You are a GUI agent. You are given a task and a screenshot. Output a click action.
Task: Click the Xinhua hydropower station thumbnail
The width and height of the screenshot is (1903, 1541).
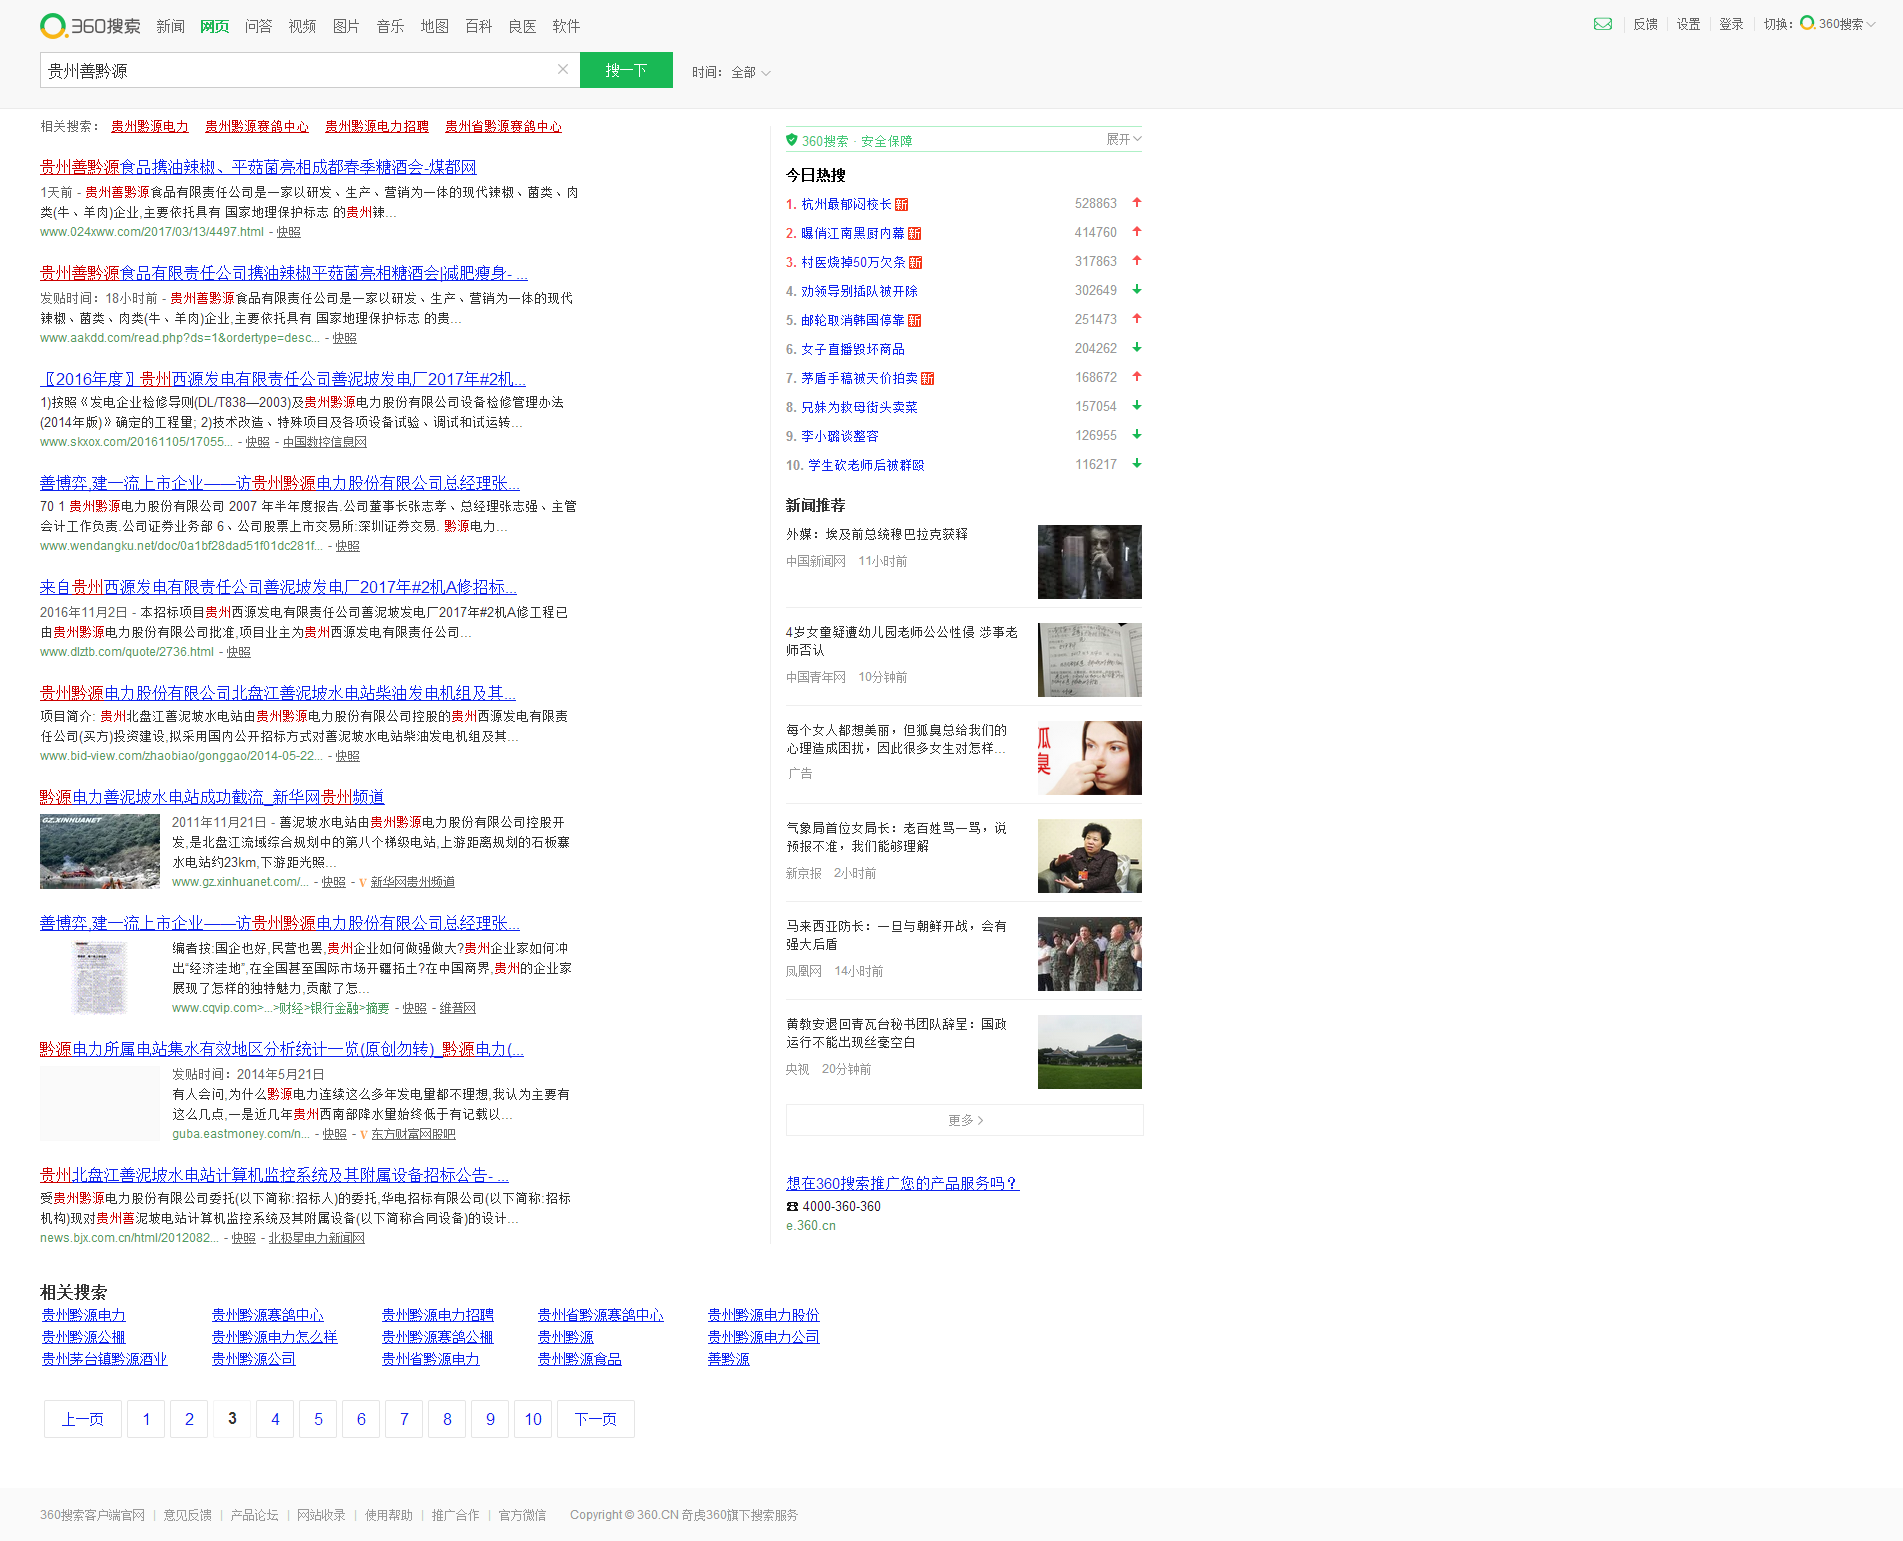pyautogui.click(x=100, y=851)
